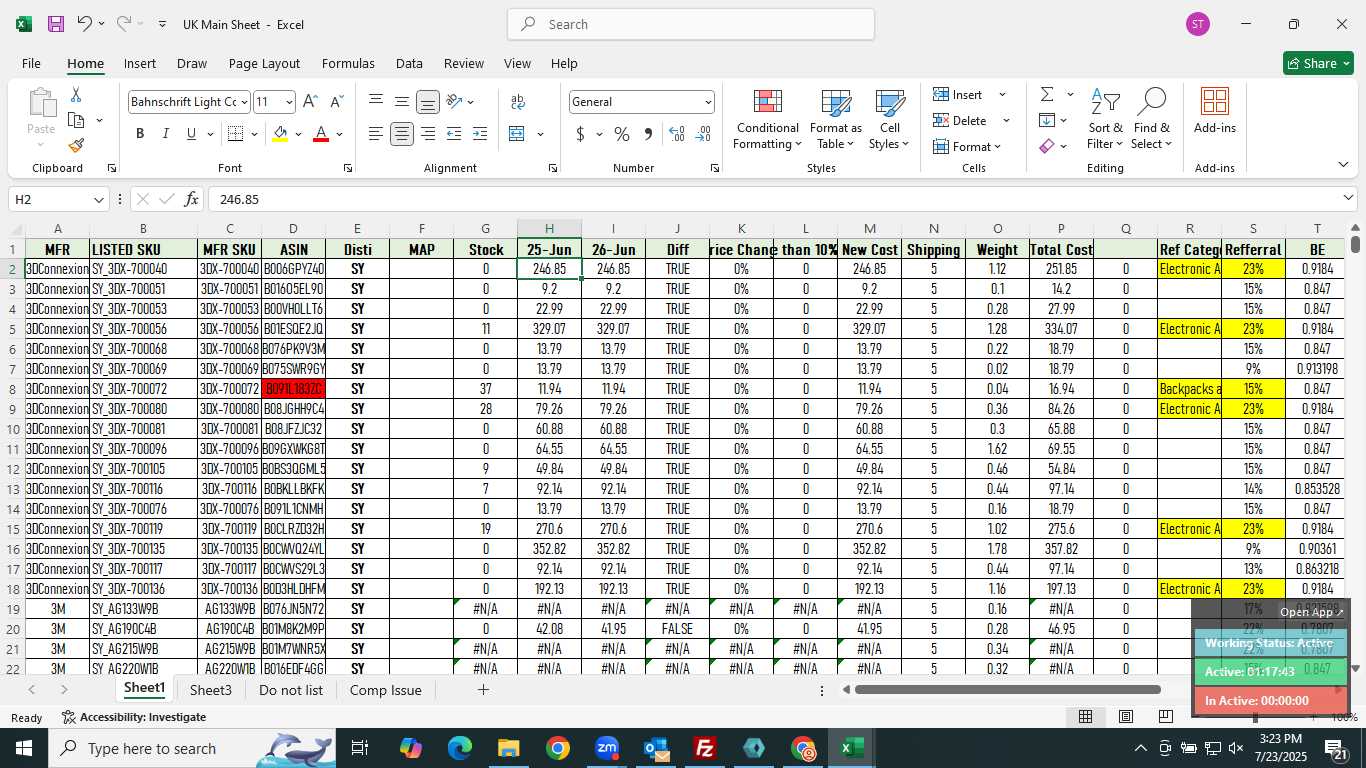Open the font name dropdown
This screenshot has height=768, width=1366.
coord(244,102)
